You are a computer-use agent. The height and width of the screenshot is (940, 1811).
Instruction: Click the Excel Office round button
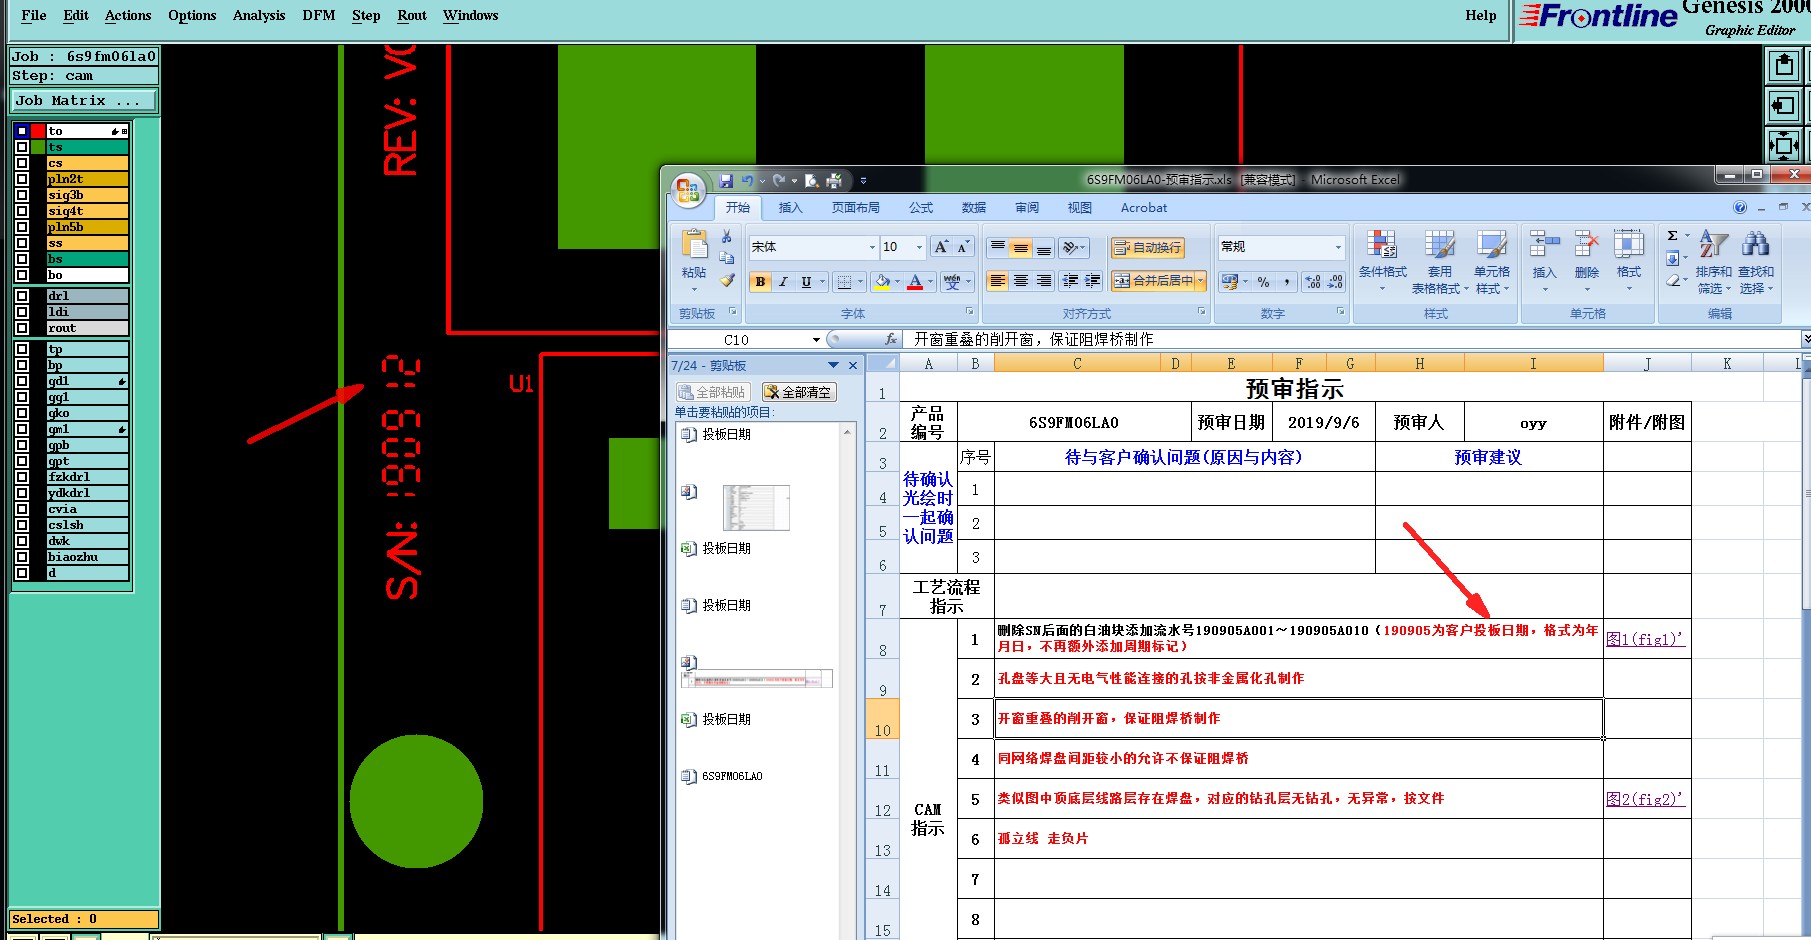click(688, 190)
